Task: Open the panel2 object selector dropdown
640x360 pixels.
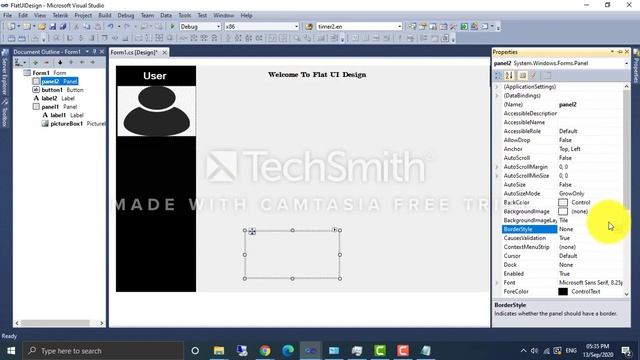Action: click(627, 63)
